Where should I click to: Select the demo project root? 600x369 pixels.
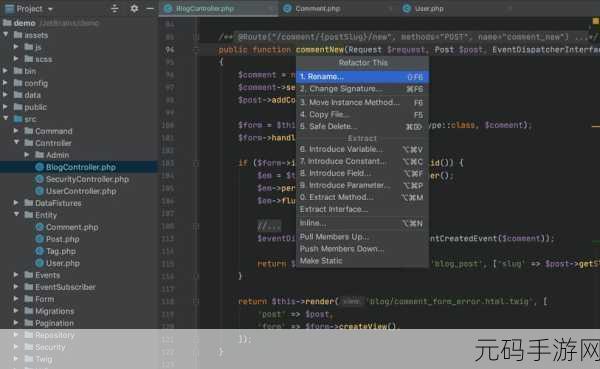click(x=24, y=23)
